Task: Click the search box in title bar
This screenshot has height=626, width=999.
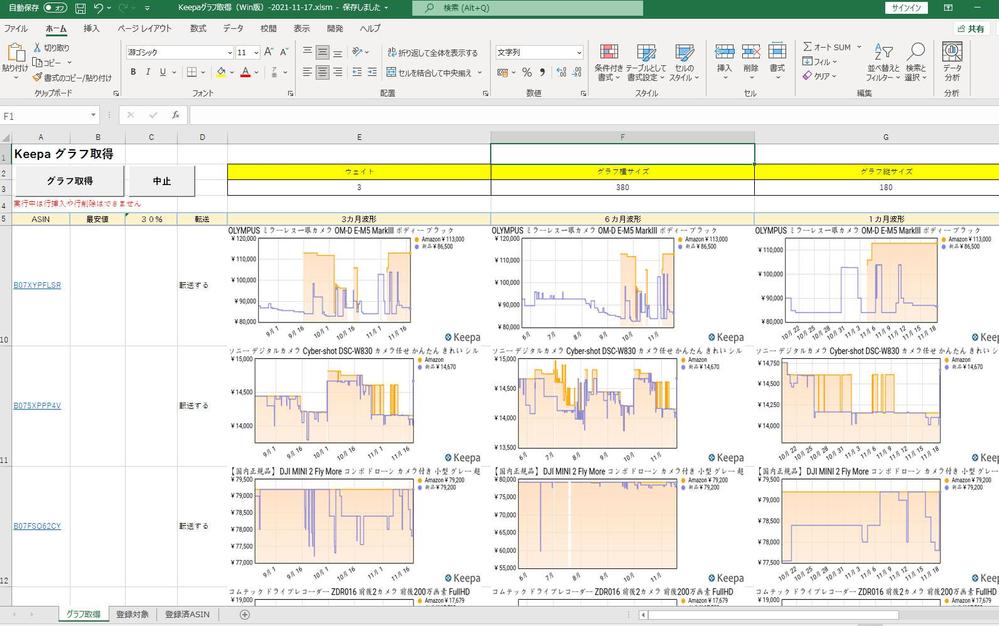Action: 528,8
